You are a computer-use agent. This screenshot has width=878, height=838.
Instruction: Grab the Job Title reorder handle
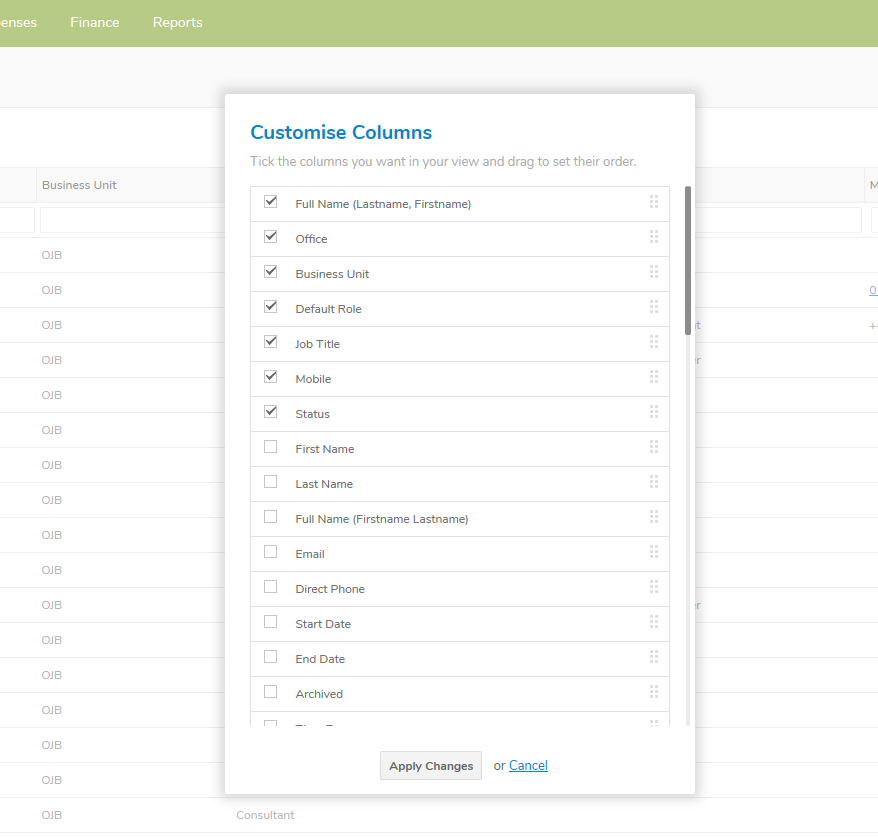[x=653, y=342]
